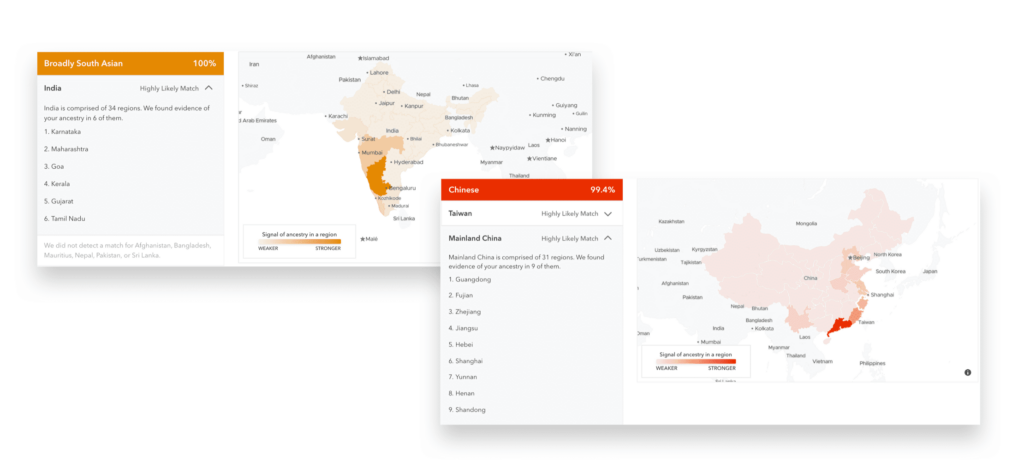
Task: Click Bengaluru city label on map
Action: pos(402,188)
